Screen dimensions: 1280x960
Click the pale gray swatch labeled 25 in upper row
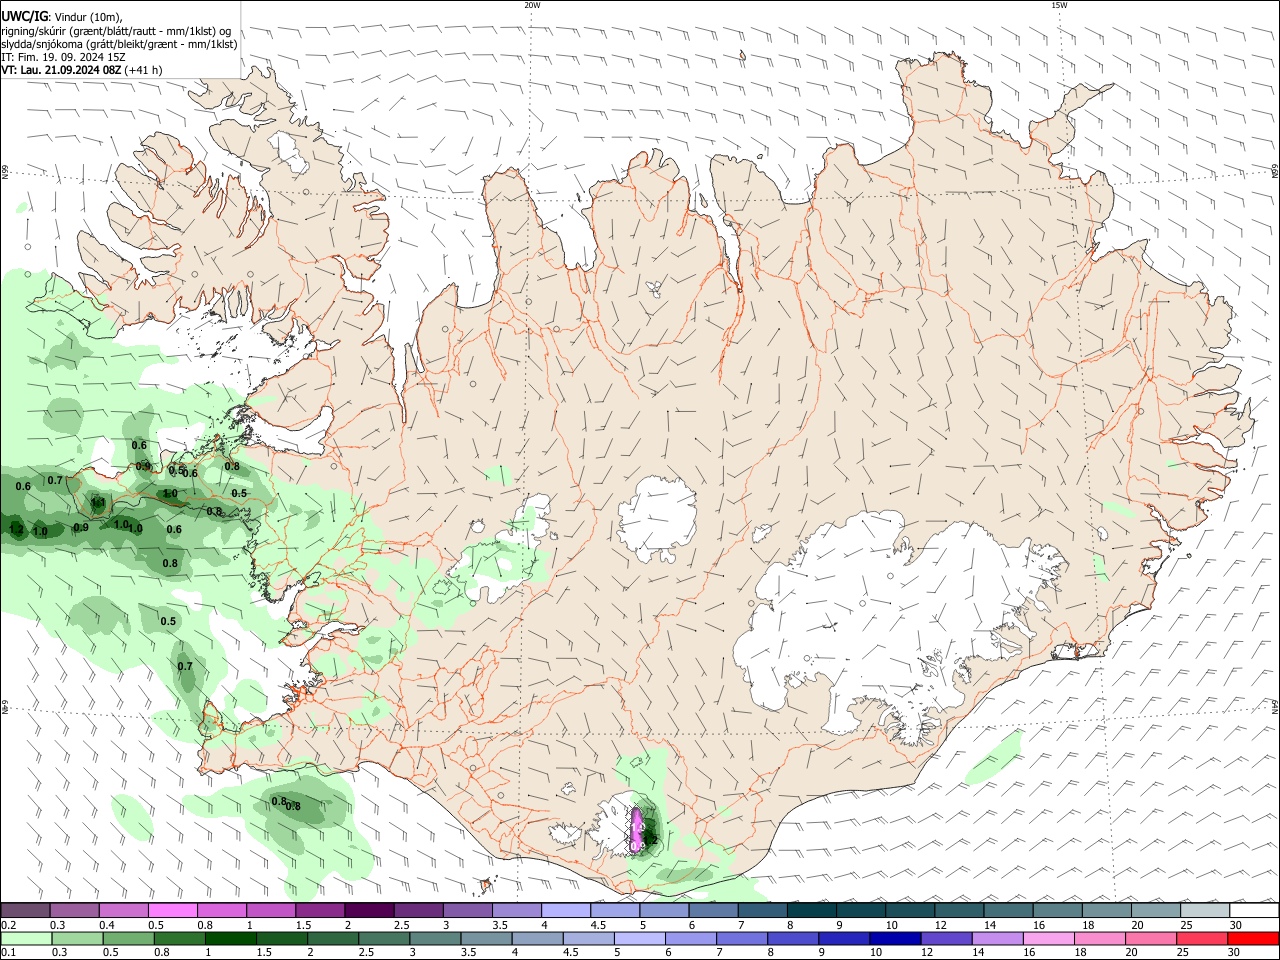1206,911
